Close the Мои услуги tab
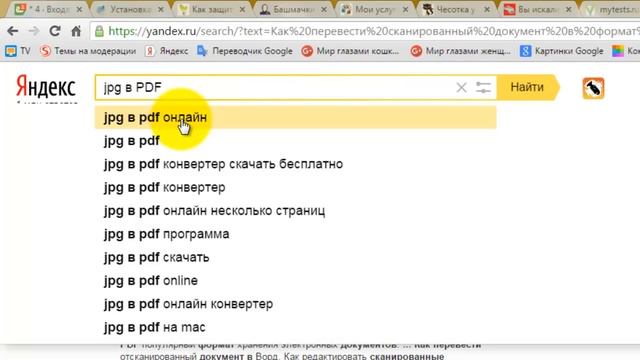 405,9
